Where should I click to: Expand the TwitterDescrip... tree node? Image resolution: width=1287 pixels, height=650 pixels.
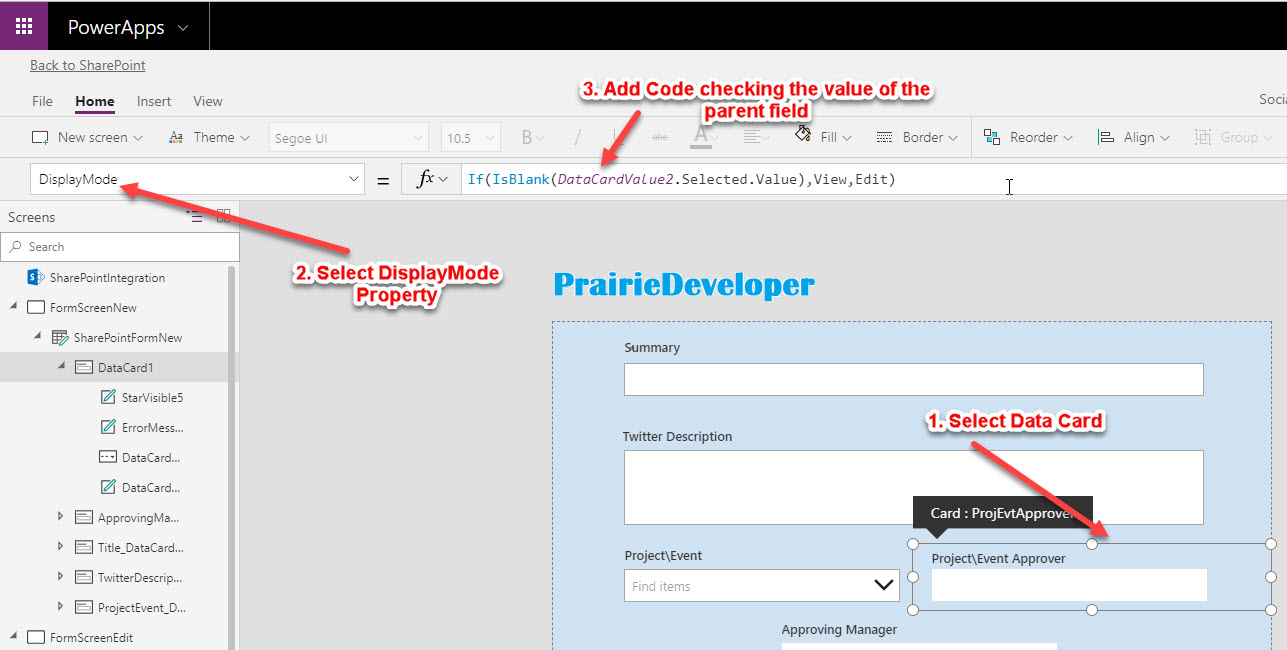(x=61, y=576)
